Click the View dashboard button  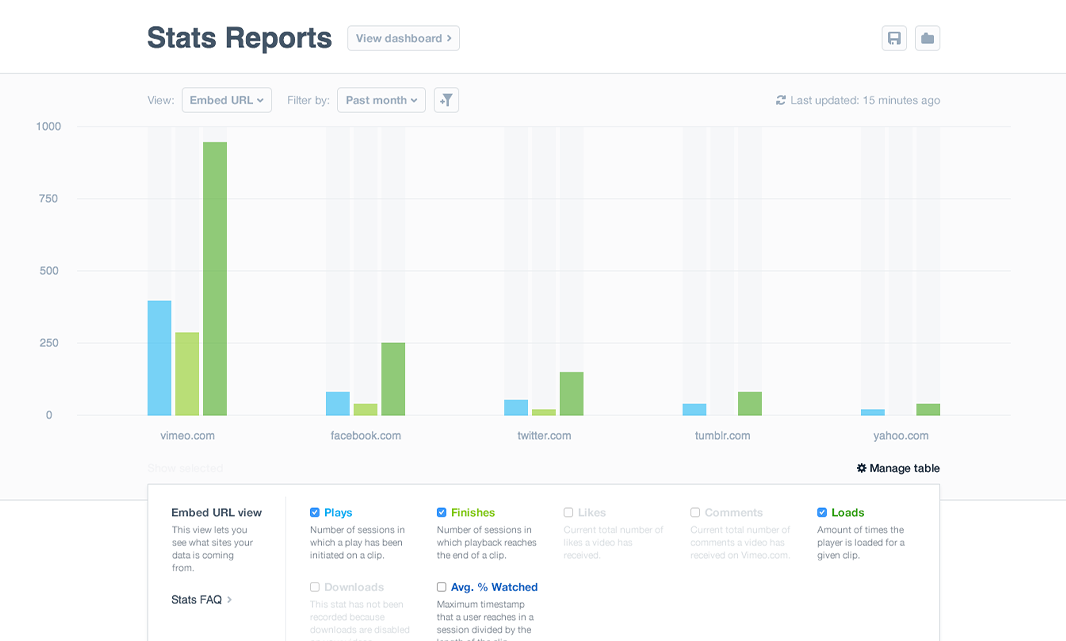point(403,38)
